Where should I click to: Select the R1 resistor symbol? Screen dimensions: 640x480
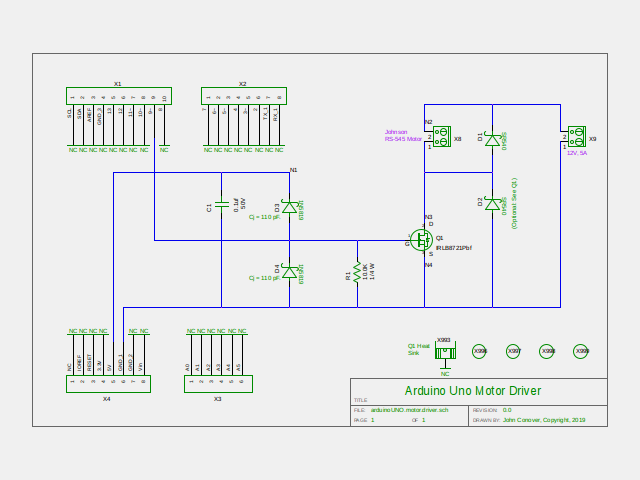point(357,272)
